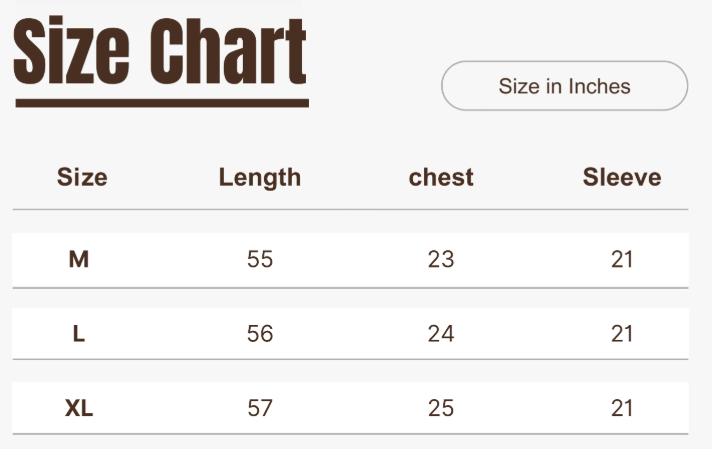Click the Size in Inches button
The width and height of the screenshot is (712, 449).
click(x=564, y=86)
